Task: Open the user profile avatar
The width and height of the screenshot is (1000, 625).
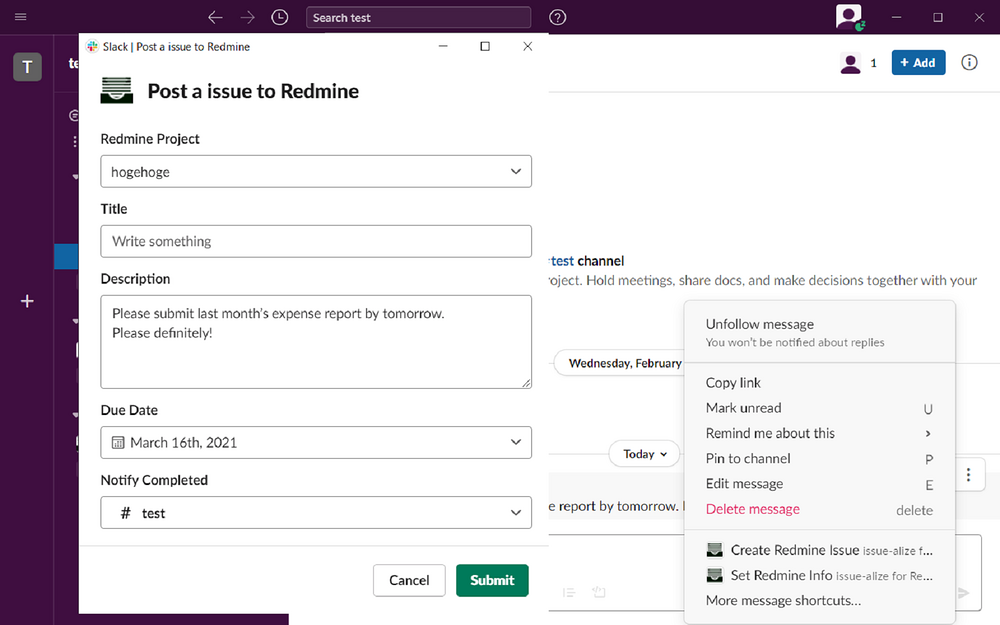Action: 849,17
